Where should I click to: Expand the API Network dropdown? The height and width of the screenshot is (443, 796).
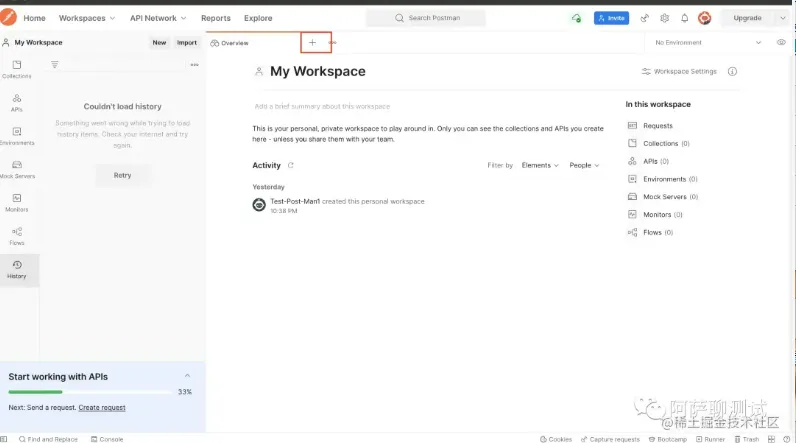click(158, 18)
